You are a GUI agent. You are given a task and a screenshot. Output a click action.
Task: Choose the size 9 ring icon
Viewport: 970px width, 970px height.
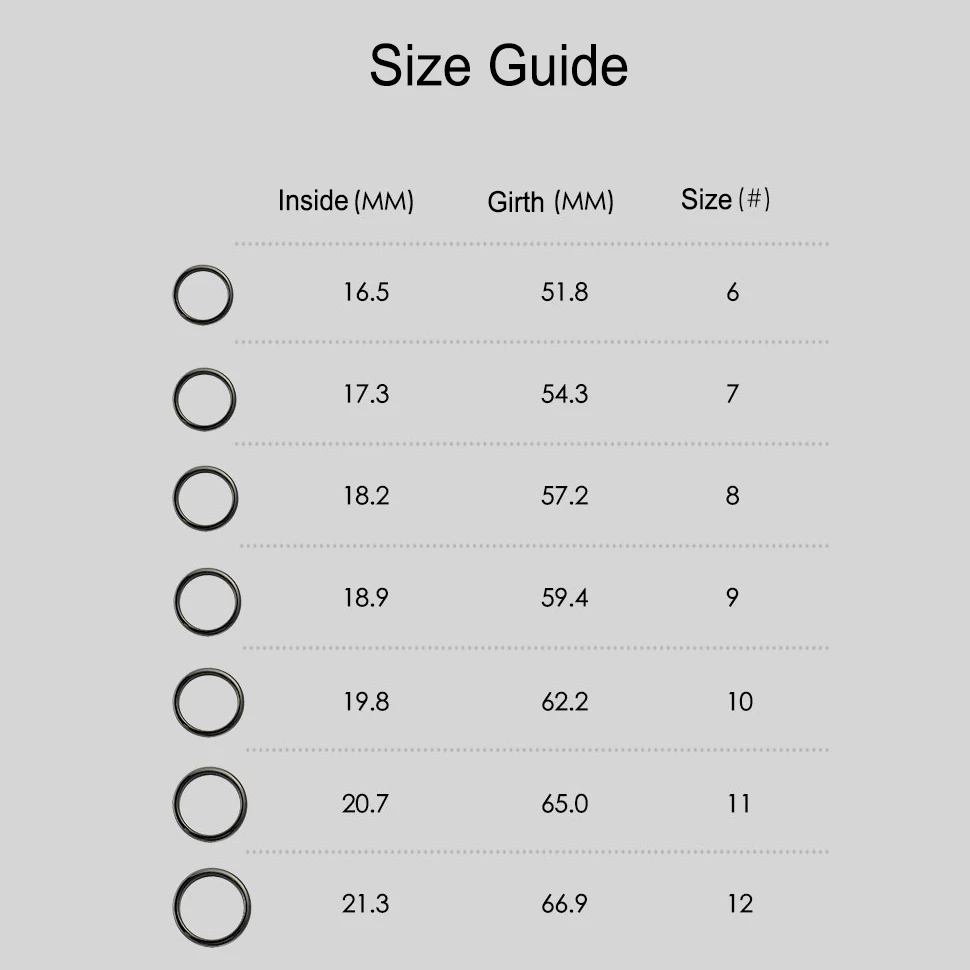[207, 602]
